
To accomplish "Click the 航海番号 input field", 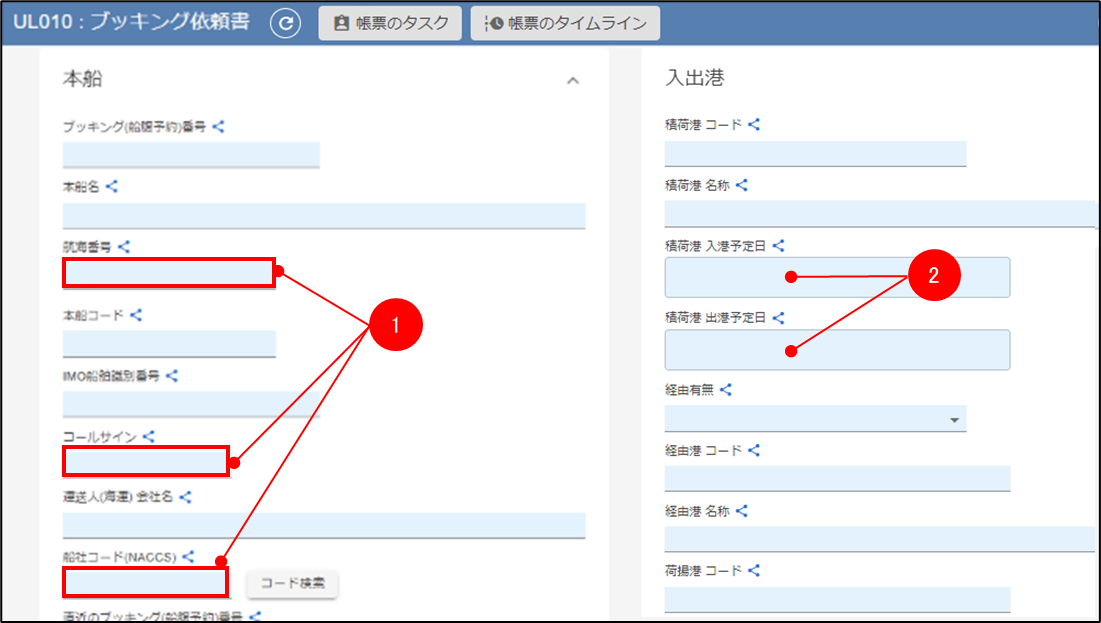I will click(x=169, y=273).
